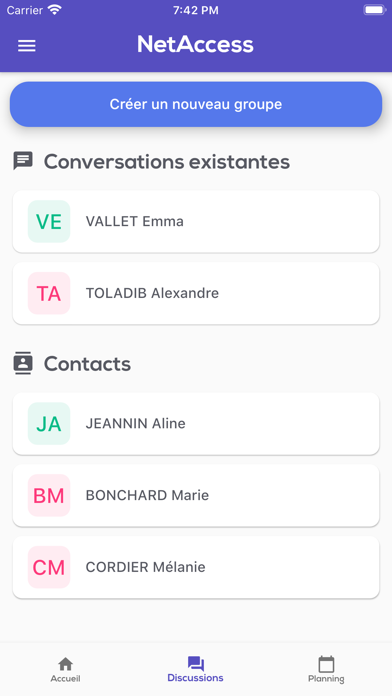Select contact JEANNIN Aline
This screenshot has width=392, height=696.
coord(196,423)
